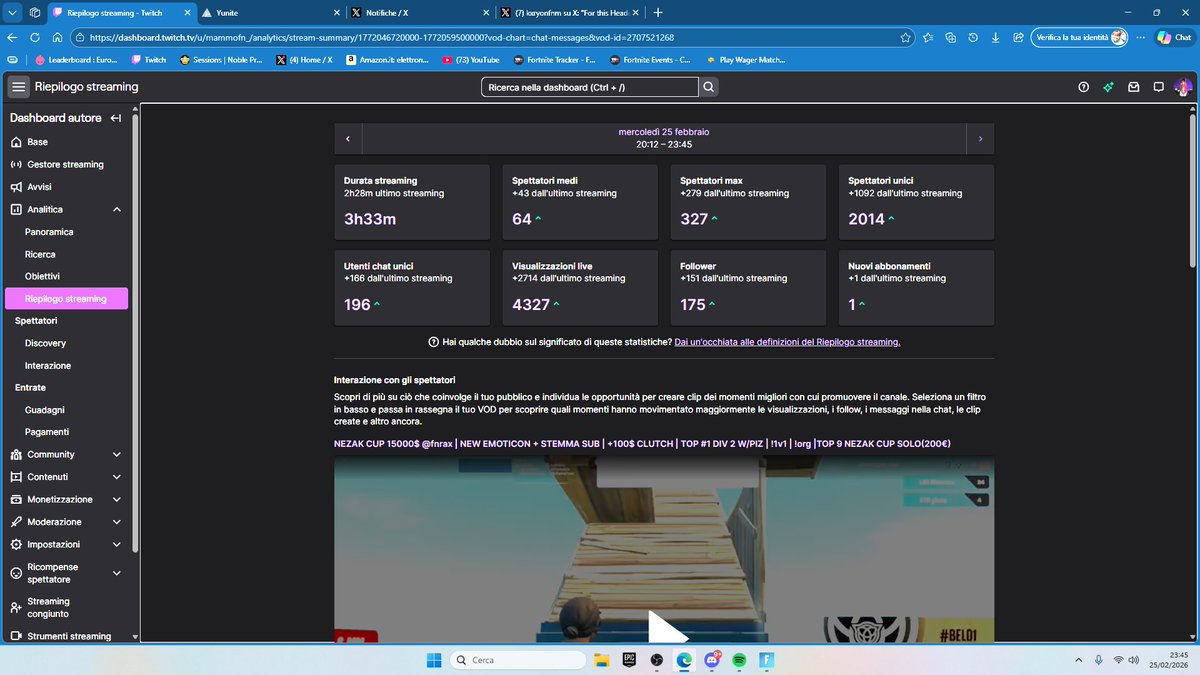Open Discord from the taskbar

coord(711,660)
